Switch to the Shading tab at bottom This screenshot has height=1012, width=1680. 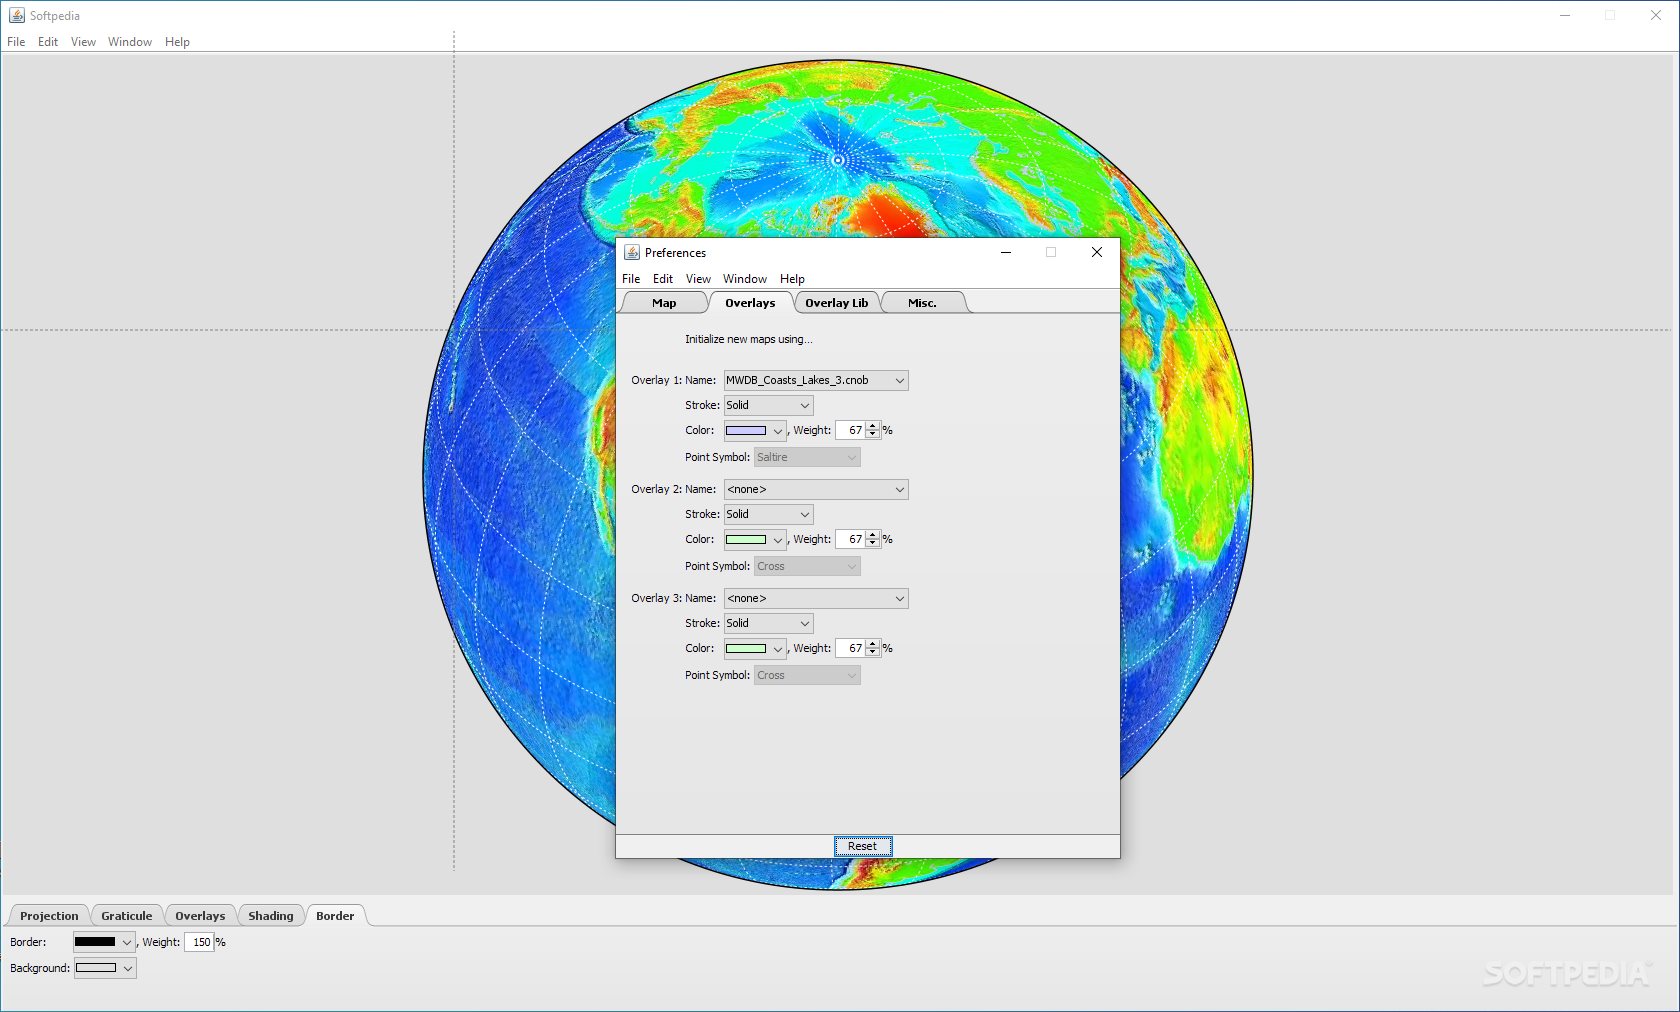pyautogui.click(x=271, y=916)
